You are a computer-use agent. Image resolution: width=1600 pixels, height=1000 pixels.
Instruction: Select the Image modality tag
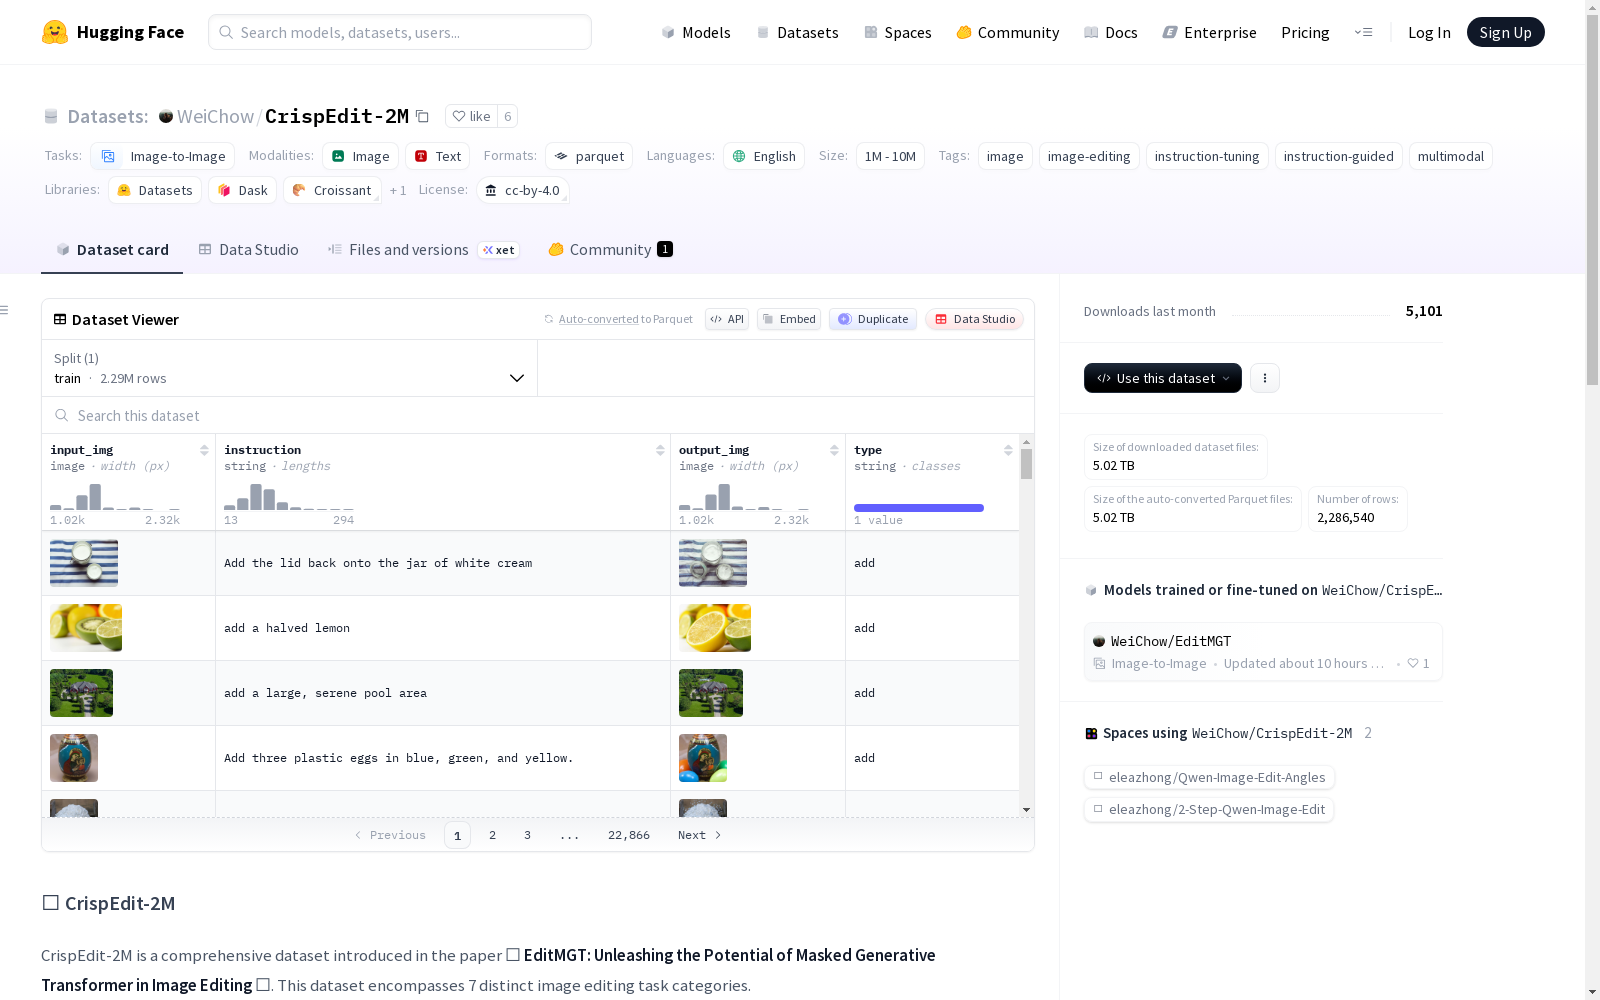[x=361, y=156]
